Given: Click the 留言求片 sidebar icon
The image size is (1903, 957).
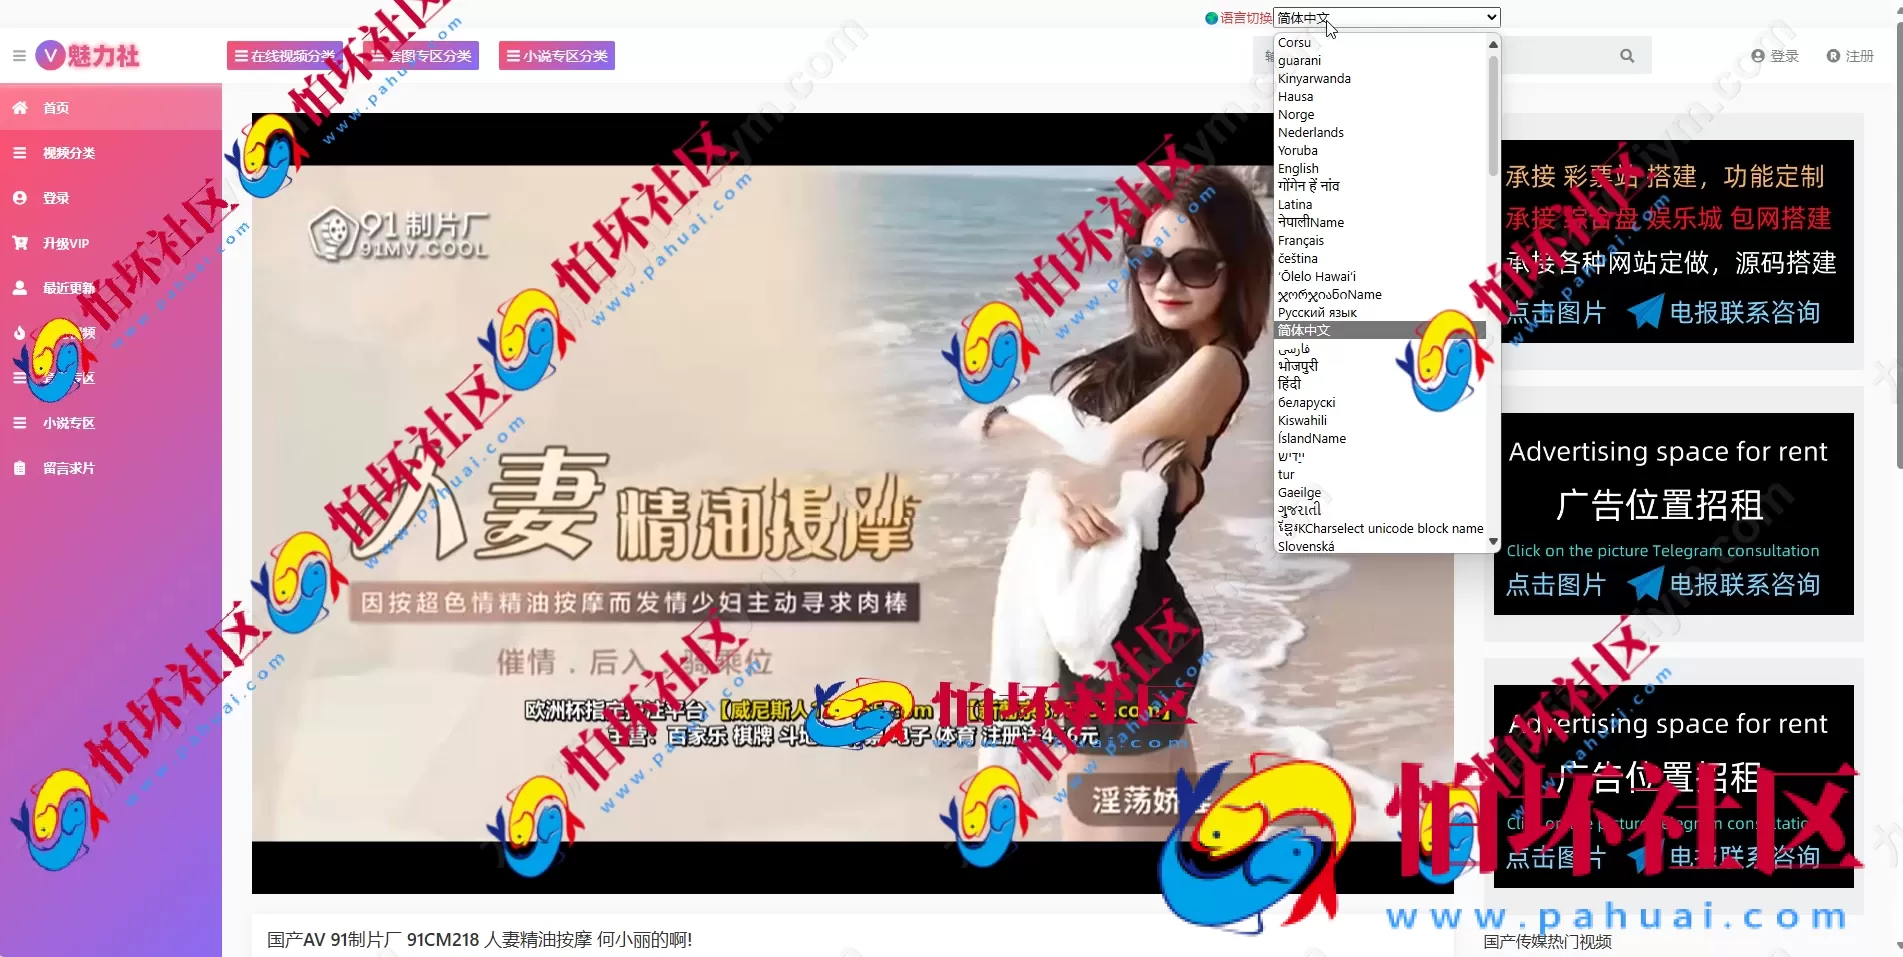Looking at the screenshot, I should (19, 467).
